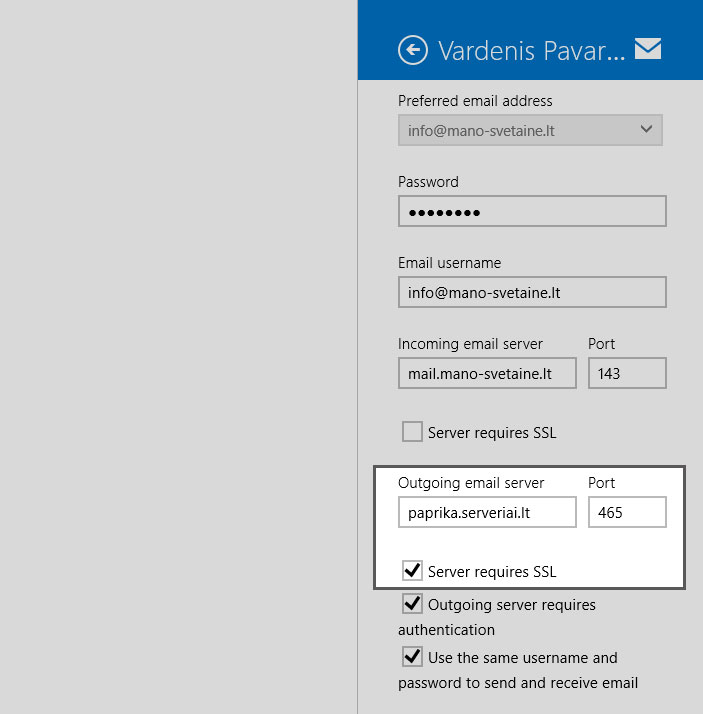Select the Email username field

click(x=532, y=293)
